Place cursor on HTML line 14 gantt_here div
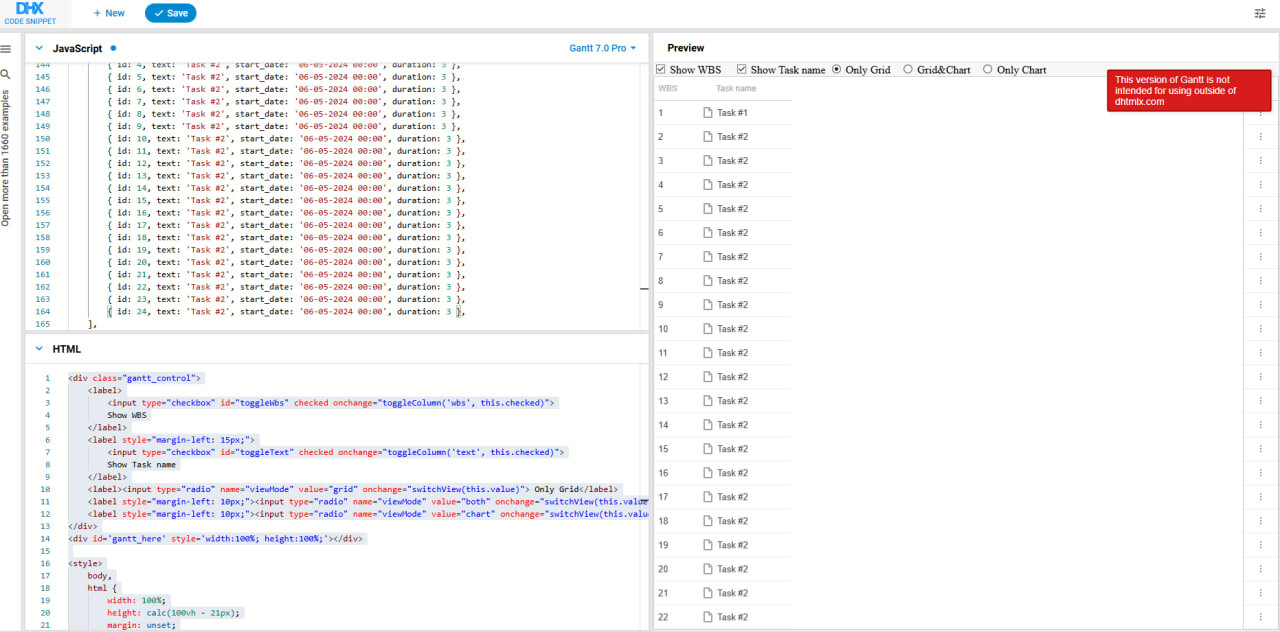Screen dimensions: 1280x632 coord(217,539)
